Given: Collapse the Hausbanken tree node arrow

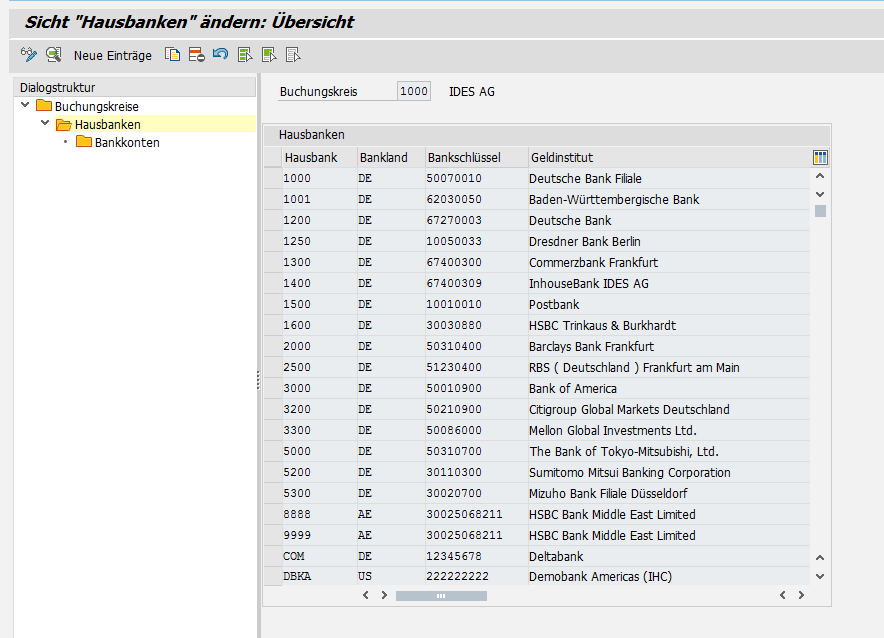Looking at the screenshot, I should [45, 124].
